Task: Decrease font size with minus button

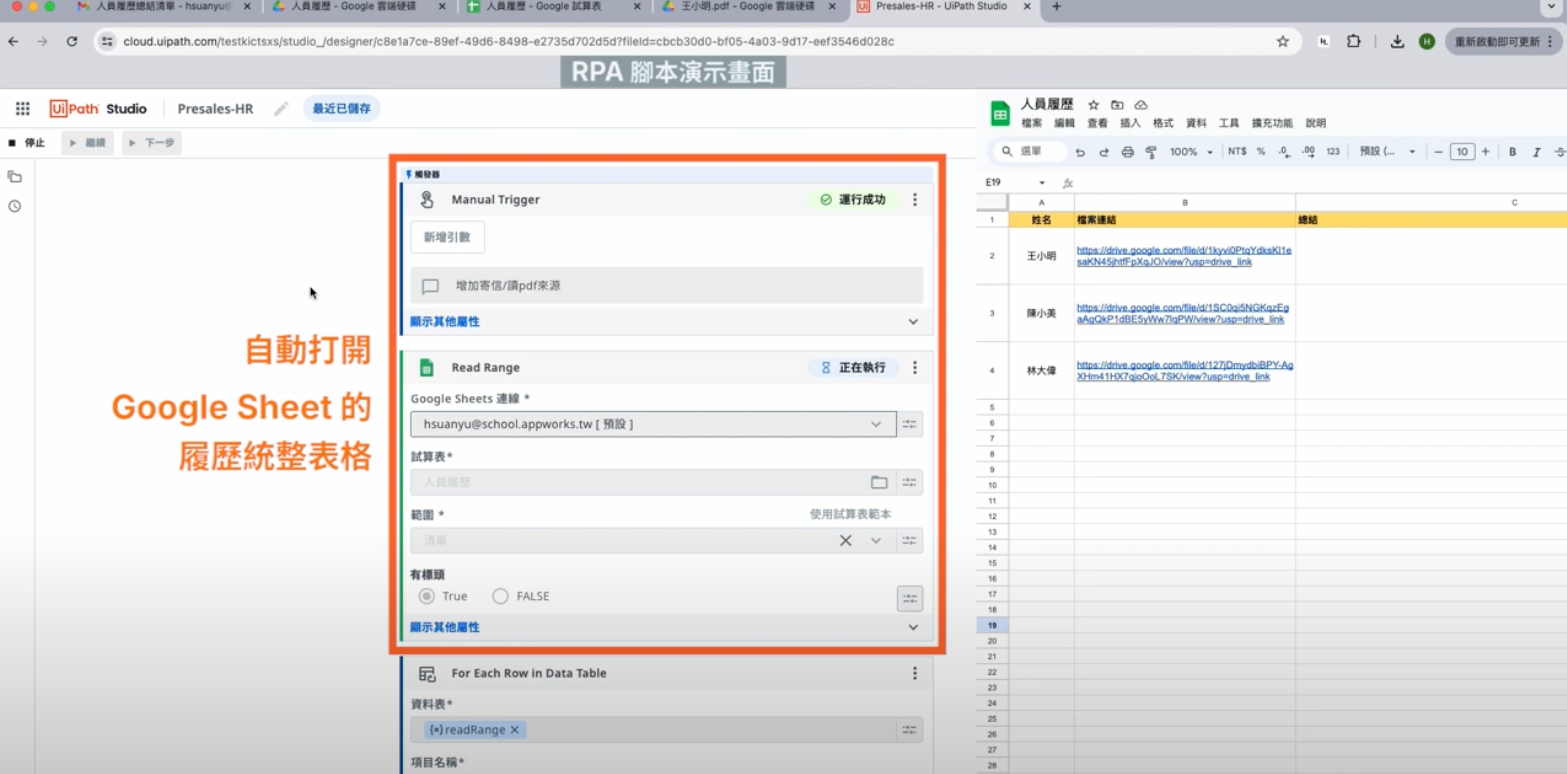Action: click(1438, 152)
